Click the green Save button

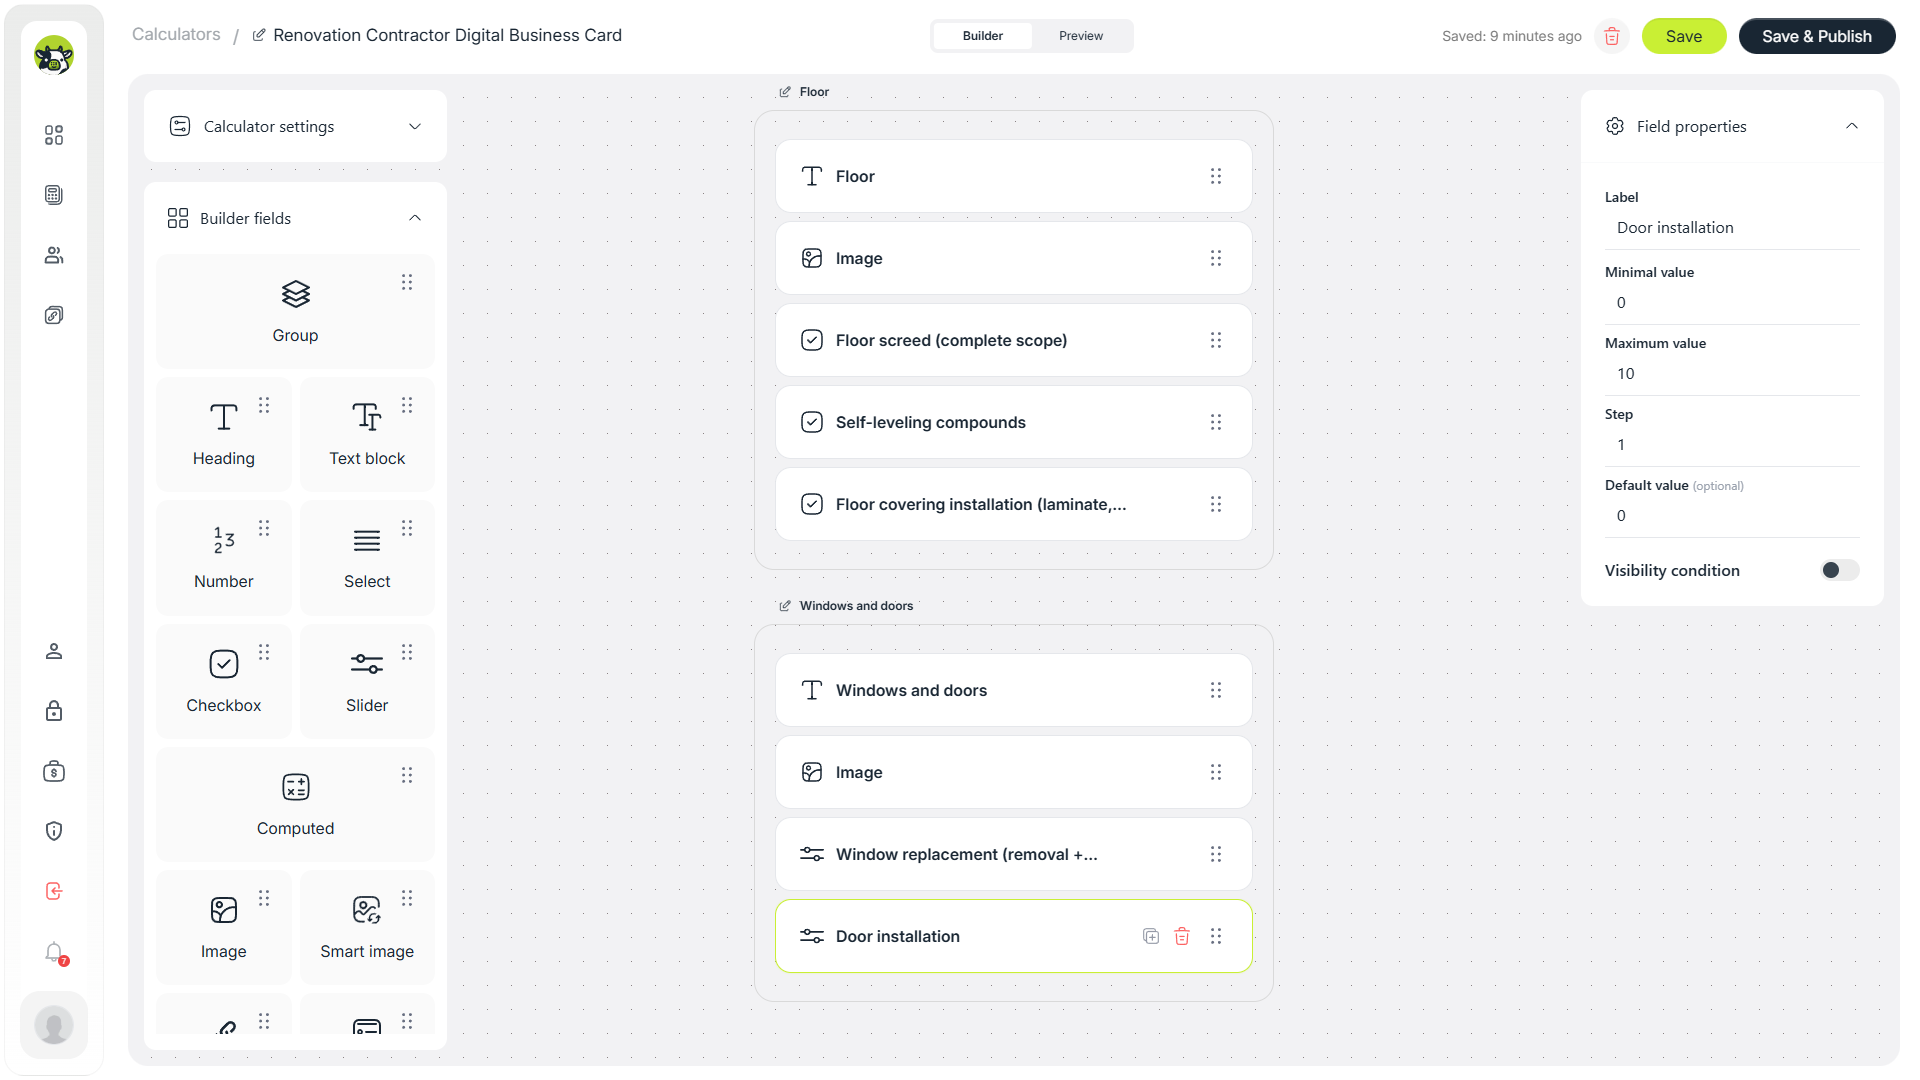pyautogui.click(x=1684, y=36)
